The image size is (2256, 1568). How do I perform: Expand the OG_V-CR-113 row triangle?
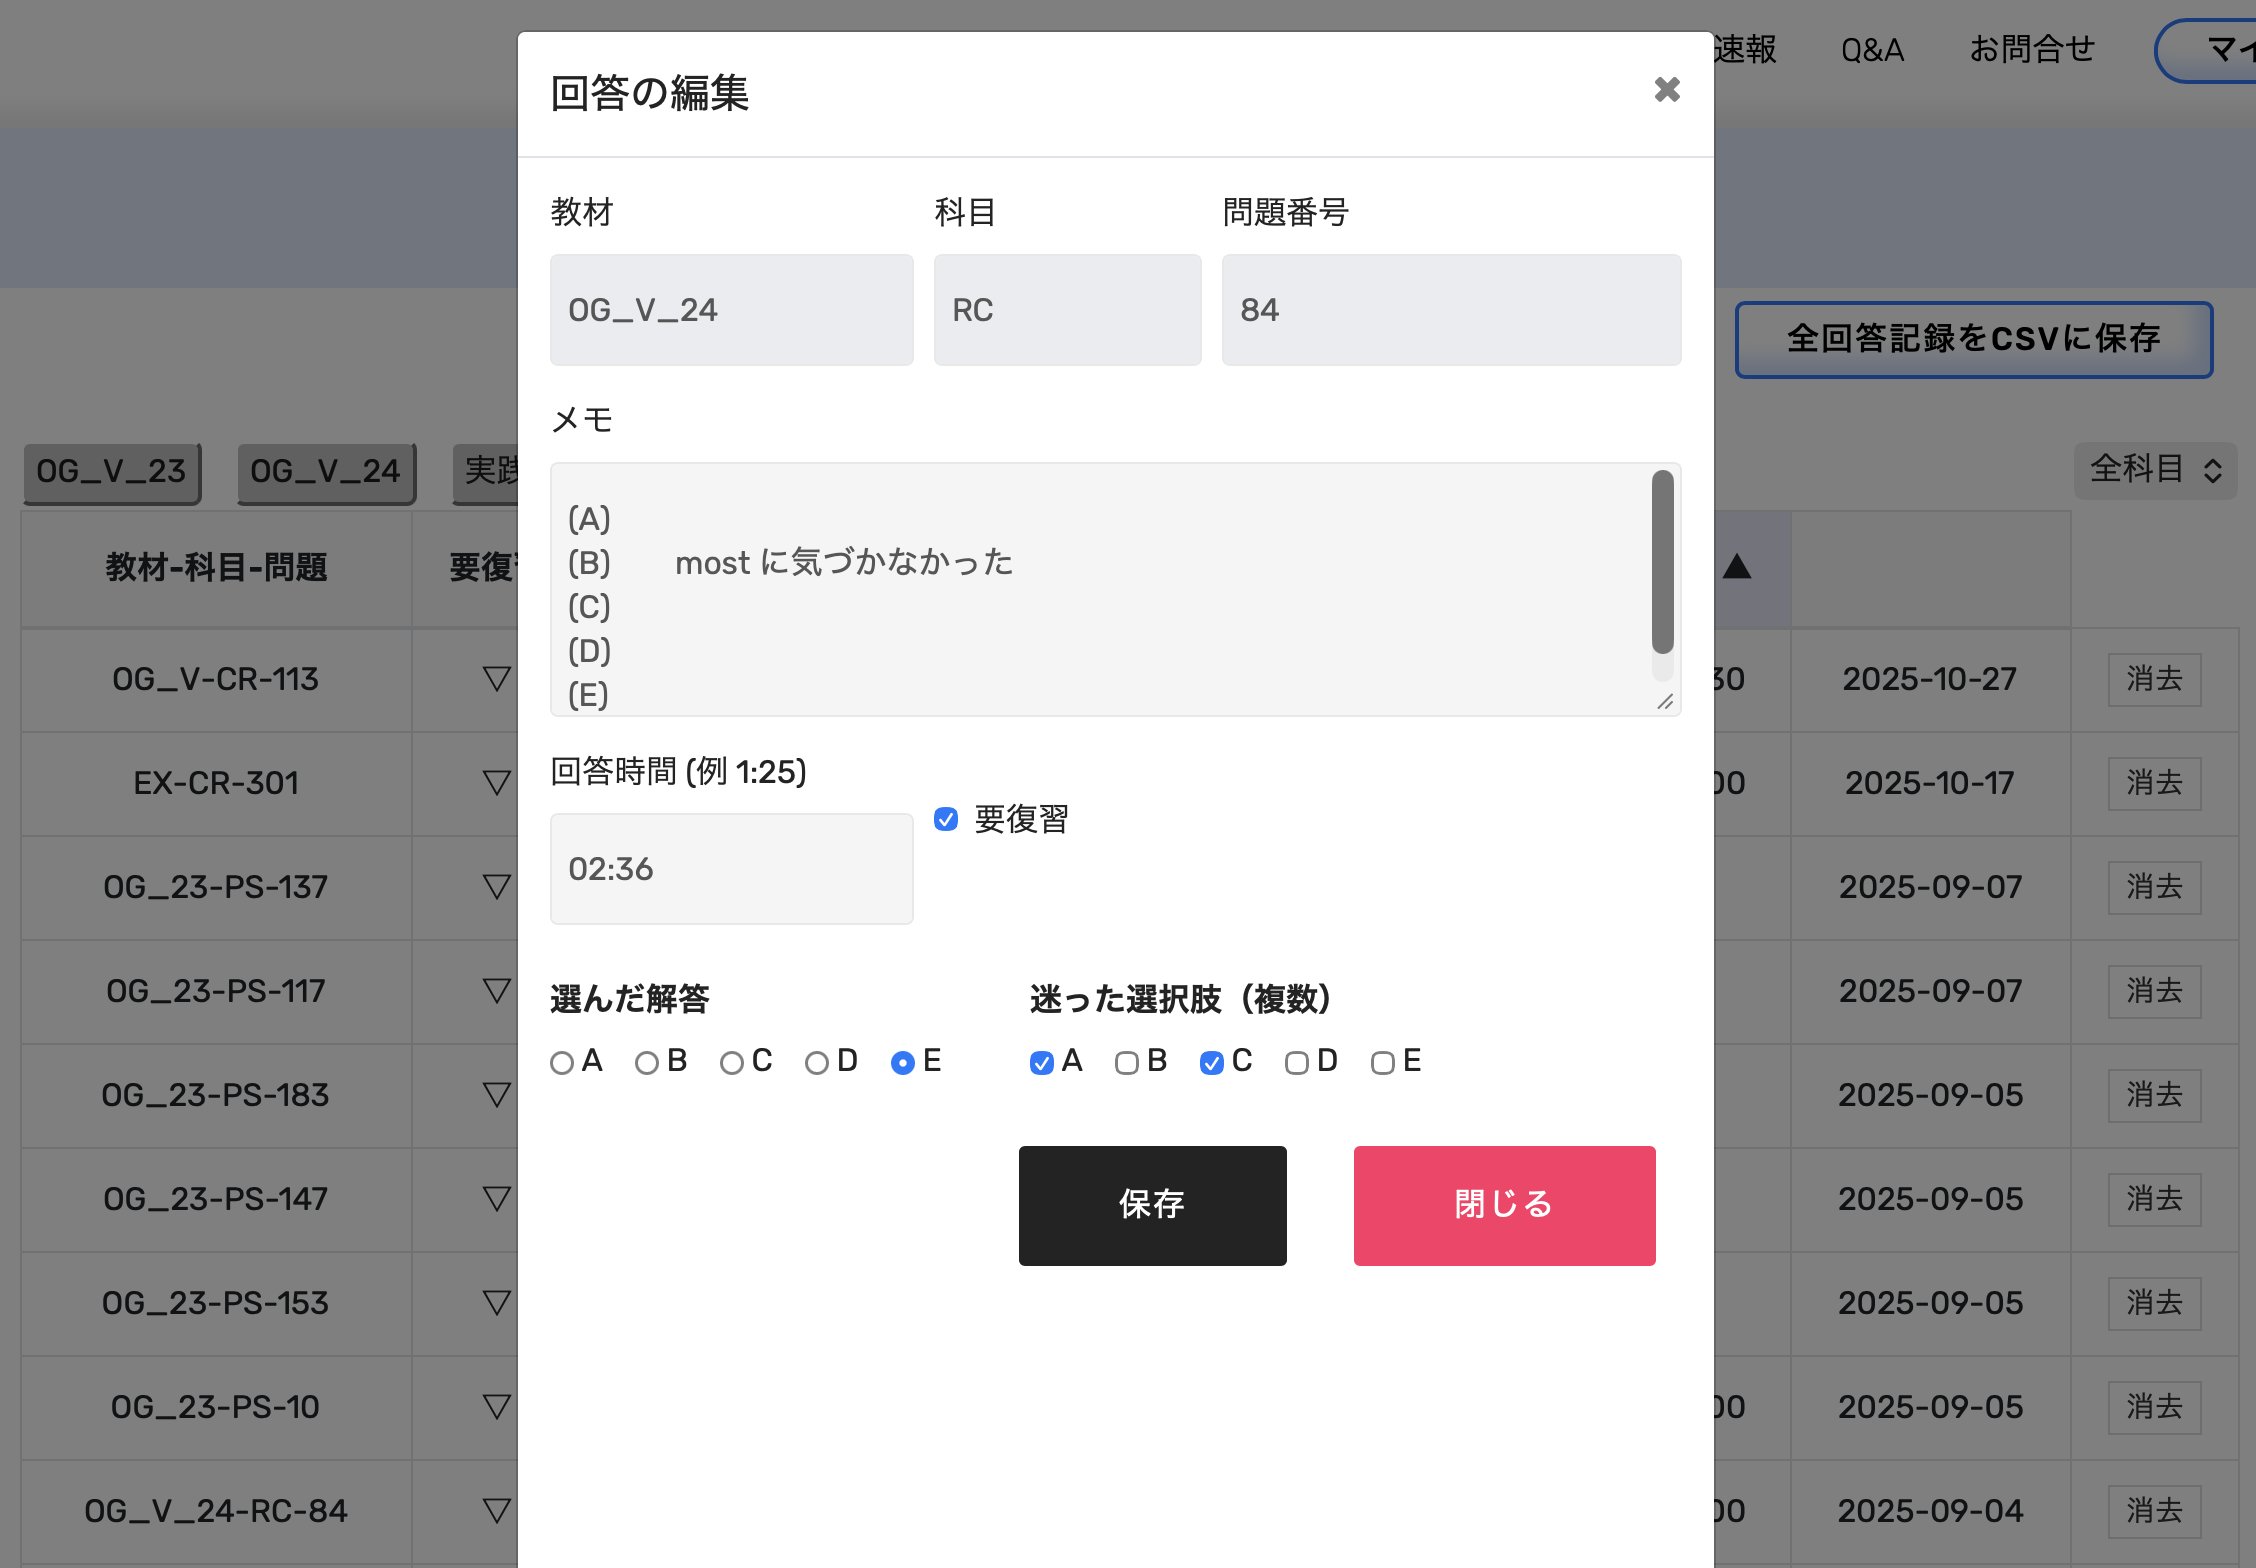[496, 679]
